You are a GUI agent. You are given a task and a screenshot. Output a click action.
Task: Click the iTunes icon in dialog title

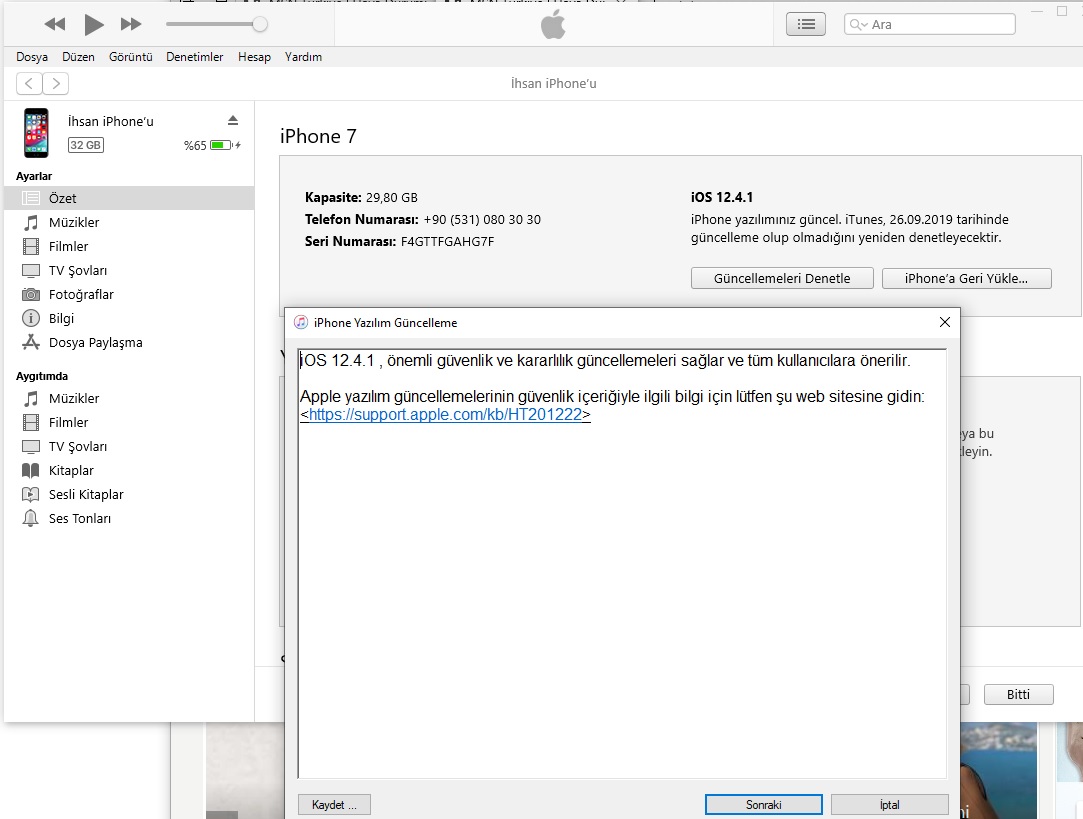point(300,322)
